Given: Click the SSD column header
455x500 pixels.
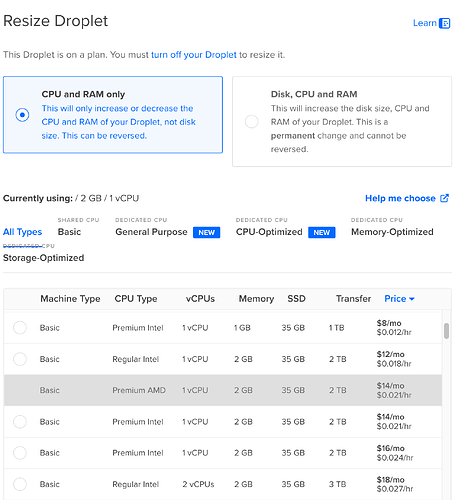Looking at the screenshot, I should (x=296, y=299).
